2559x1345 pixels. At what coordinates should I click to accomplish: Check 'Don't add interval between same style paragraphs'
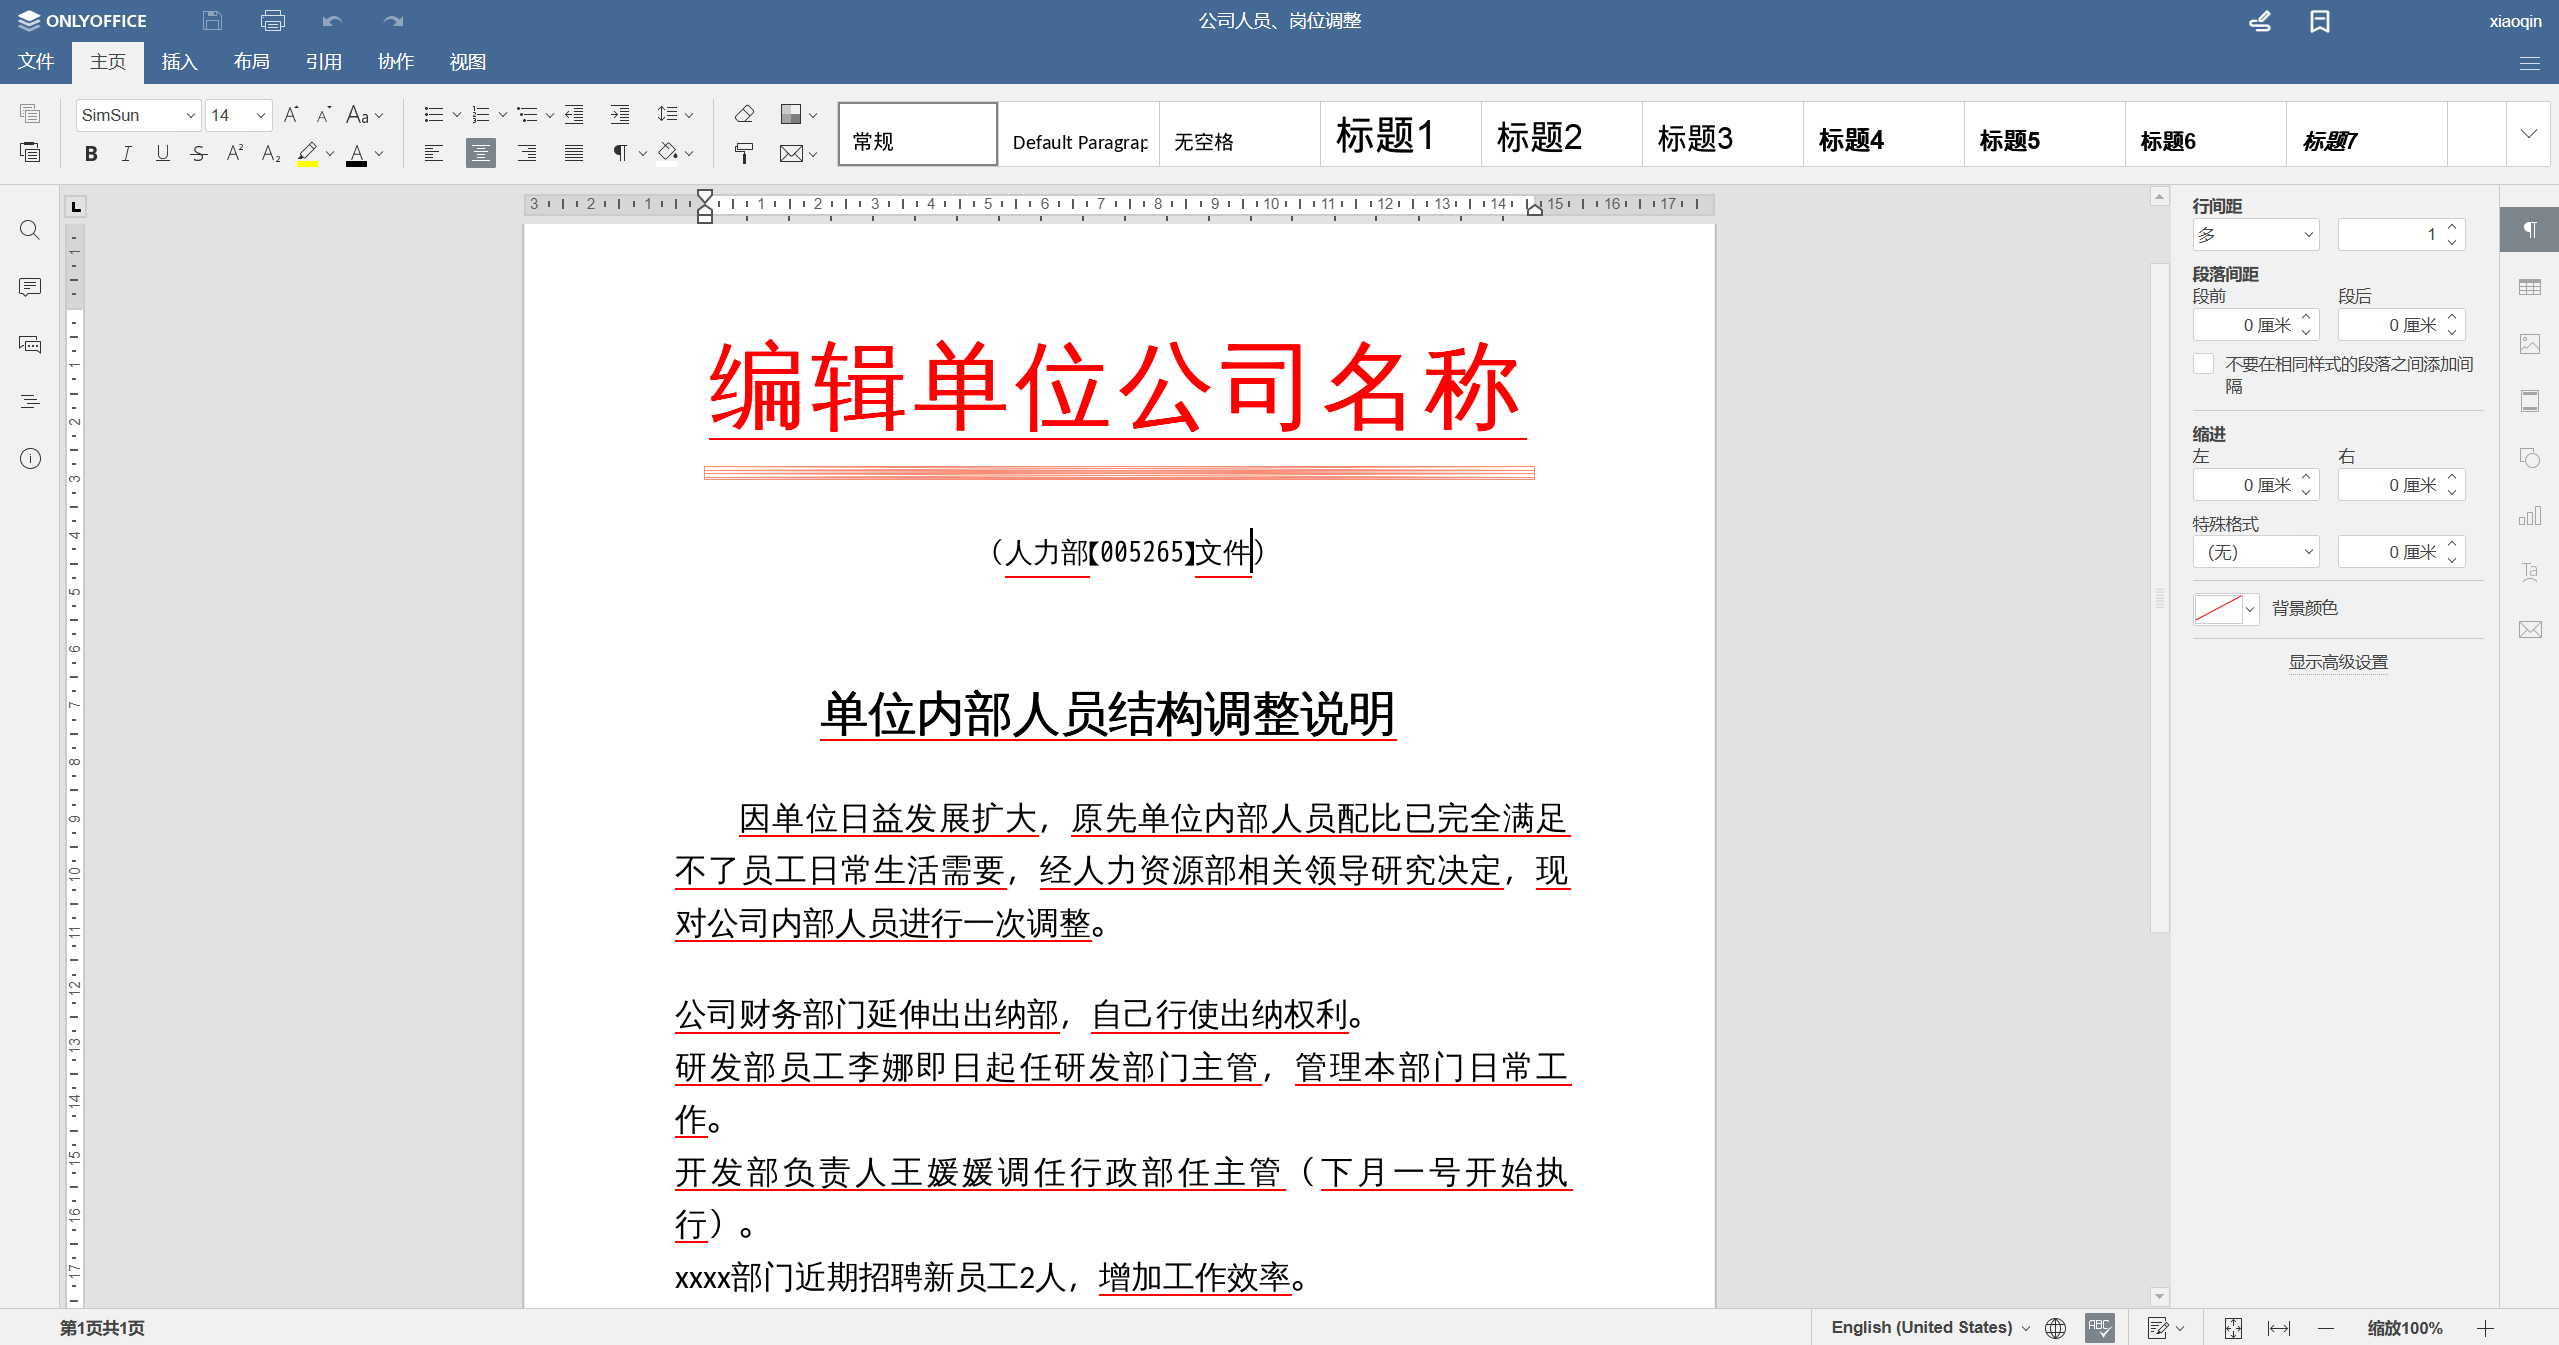(x=2203, y=364)
